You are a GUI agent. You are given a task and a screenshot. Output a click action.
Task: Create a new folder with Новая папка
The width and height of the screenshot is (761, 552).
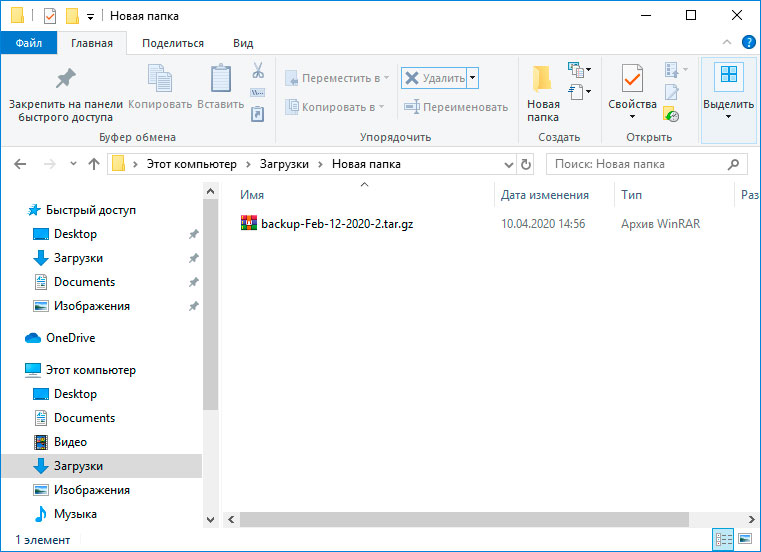[543, 95]
